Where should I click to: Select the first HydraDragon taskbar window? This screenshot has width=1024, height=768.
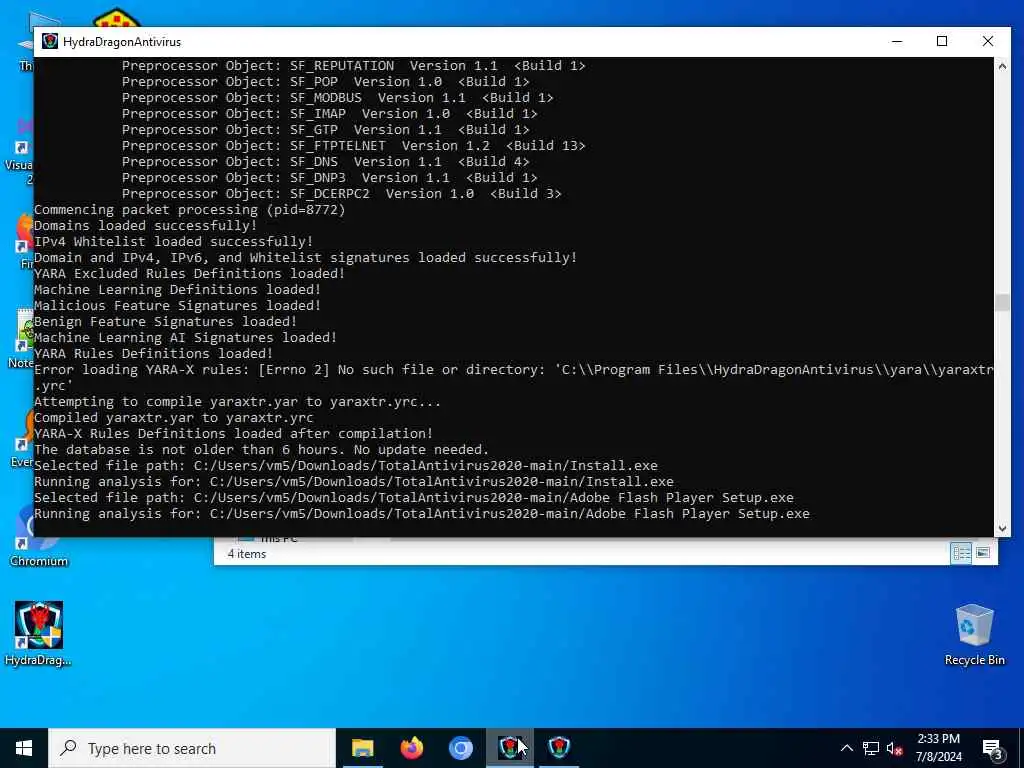click(x=510, y=748)
